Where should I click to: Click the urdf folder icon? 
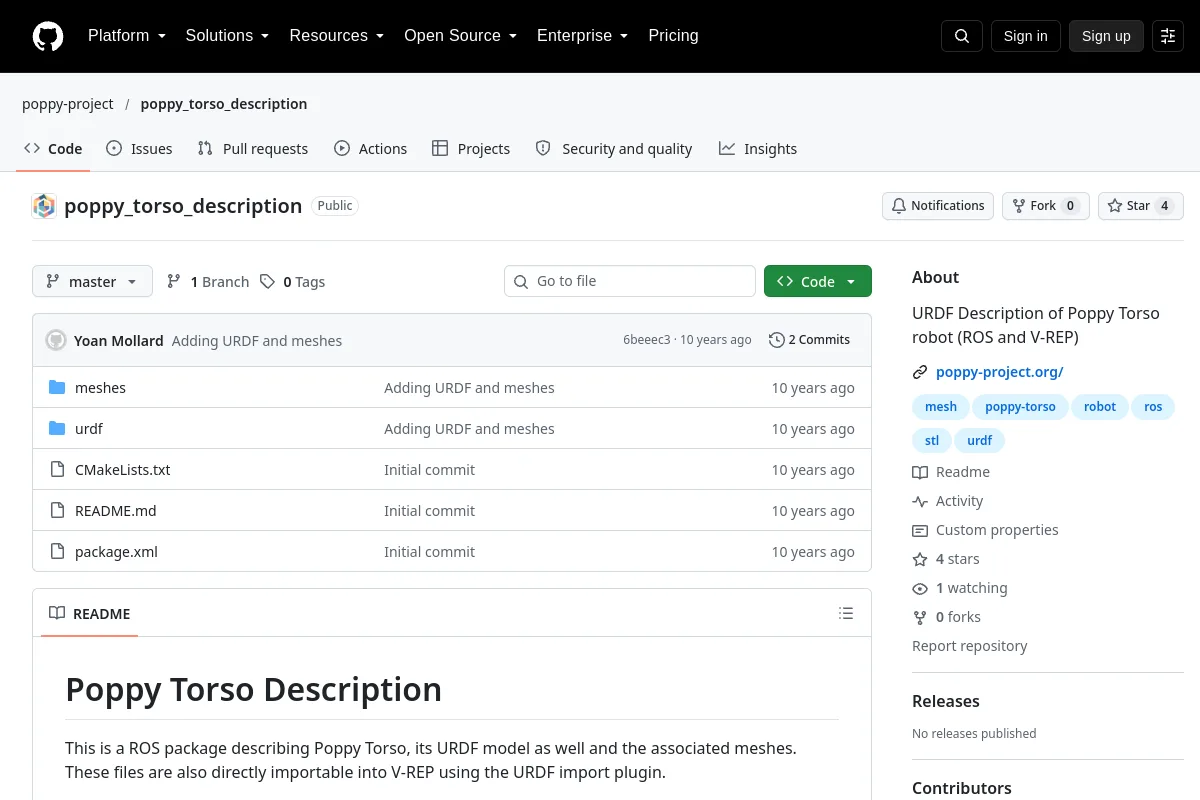coord(57,429)
